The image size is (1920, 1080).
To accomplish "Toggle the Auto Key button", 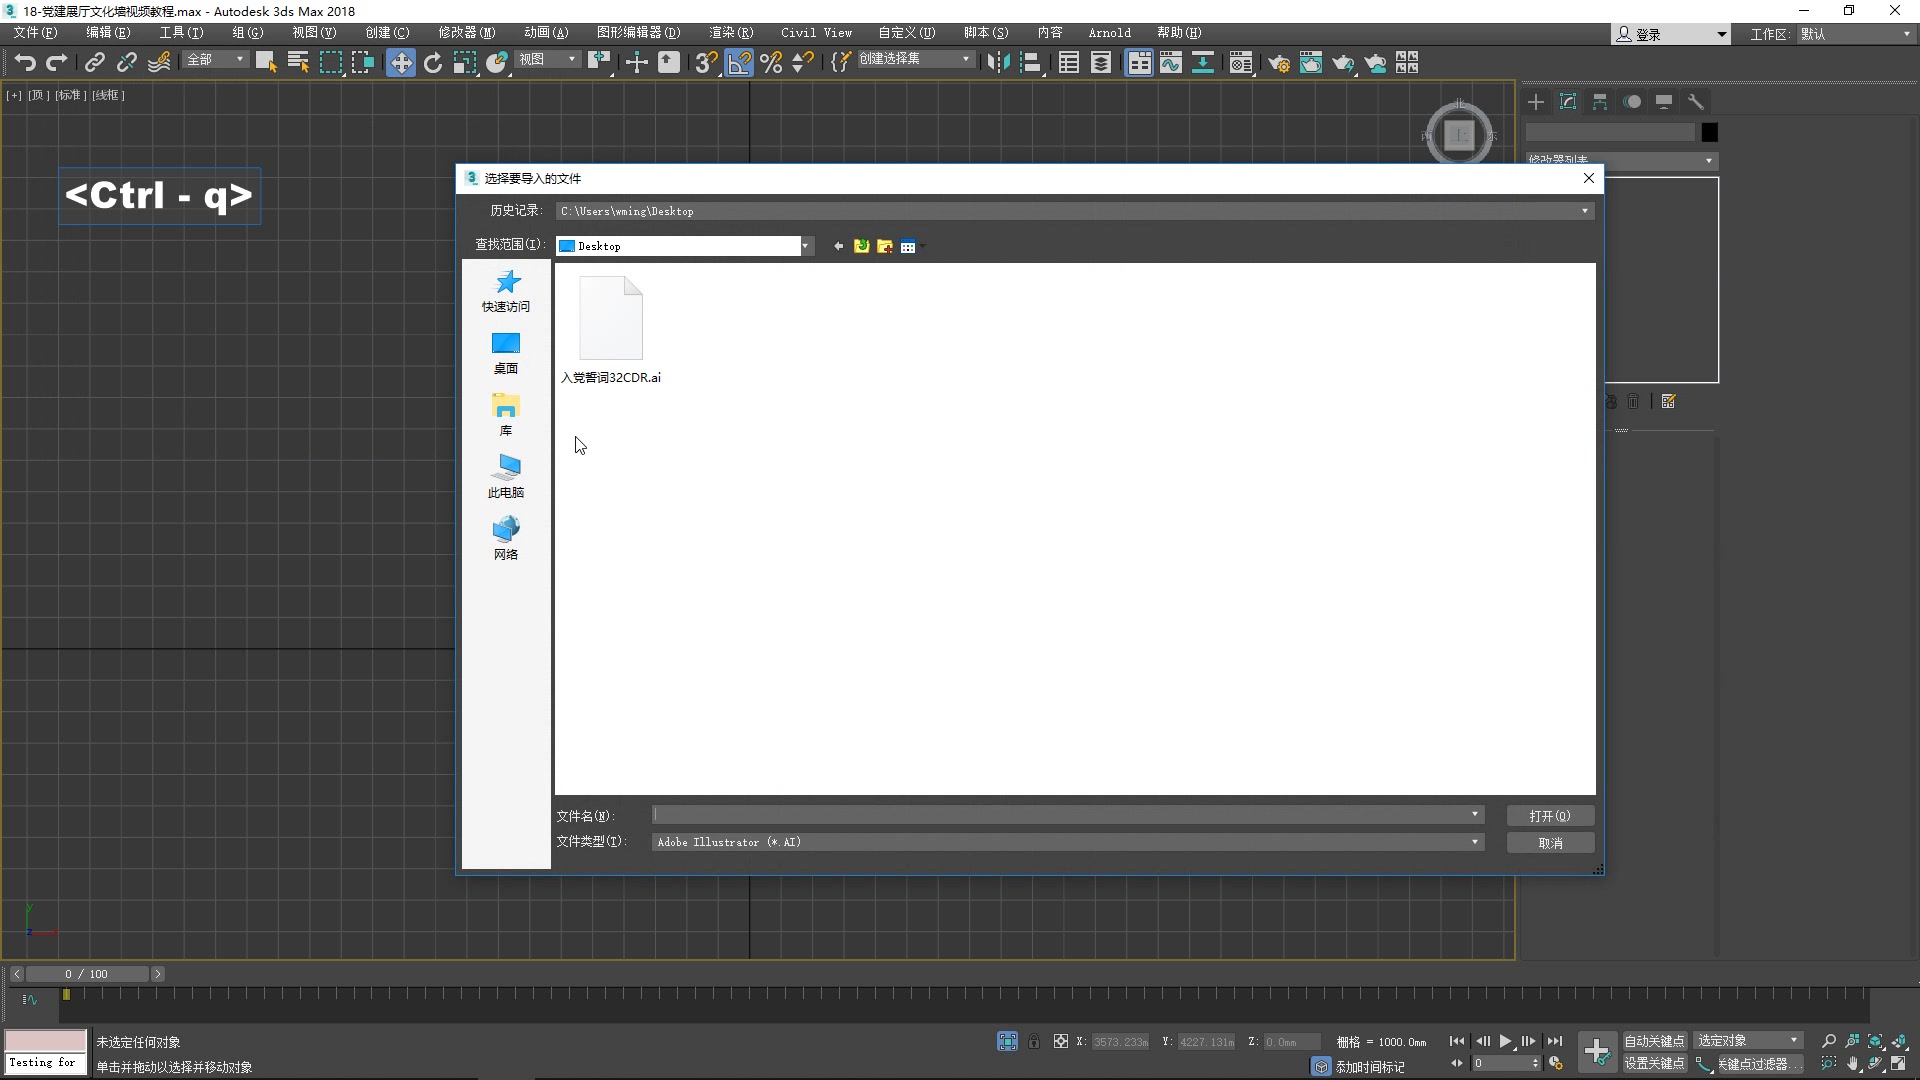I will click(x=1653, y=1041).
